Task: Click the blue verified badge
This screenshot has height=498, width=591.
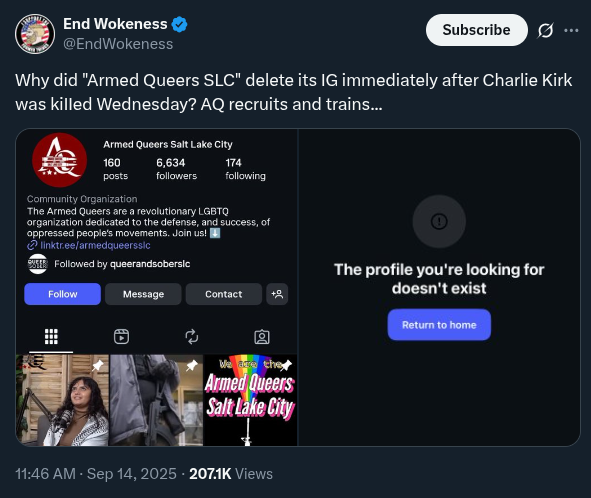Action: 179,24
